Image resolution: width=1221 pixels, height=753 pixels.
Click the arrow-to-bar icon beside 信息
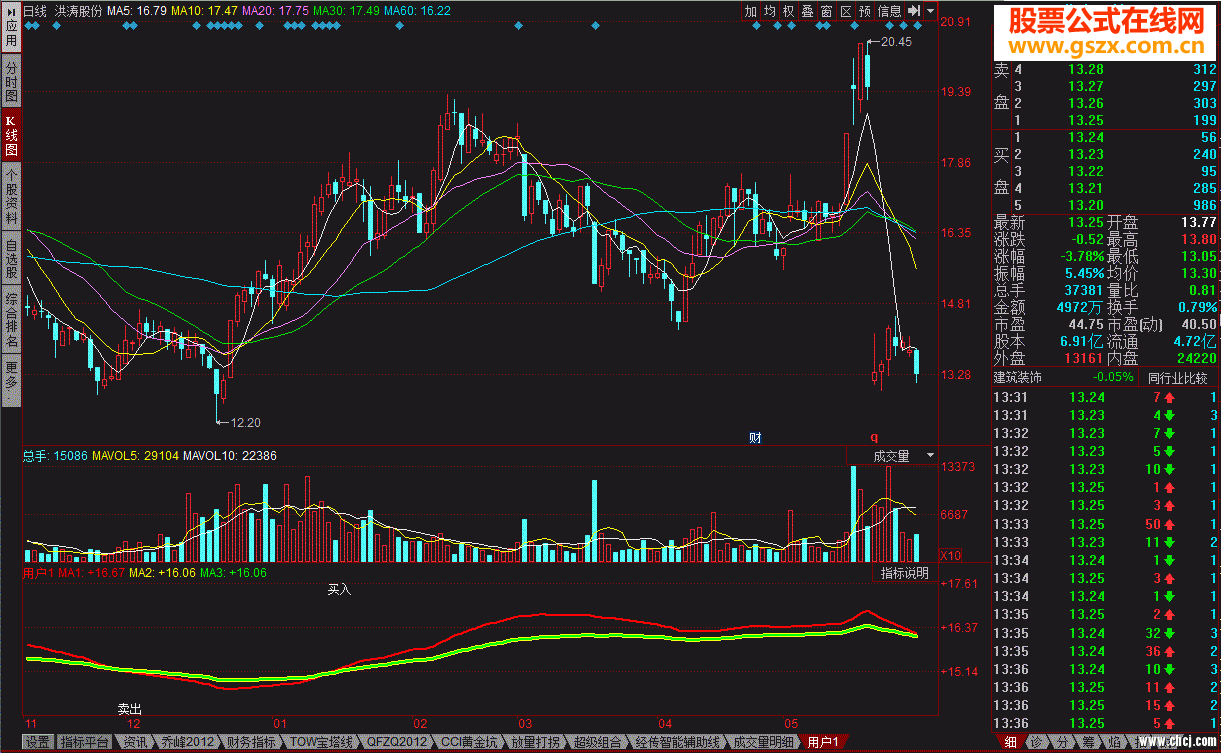(914, 11)
